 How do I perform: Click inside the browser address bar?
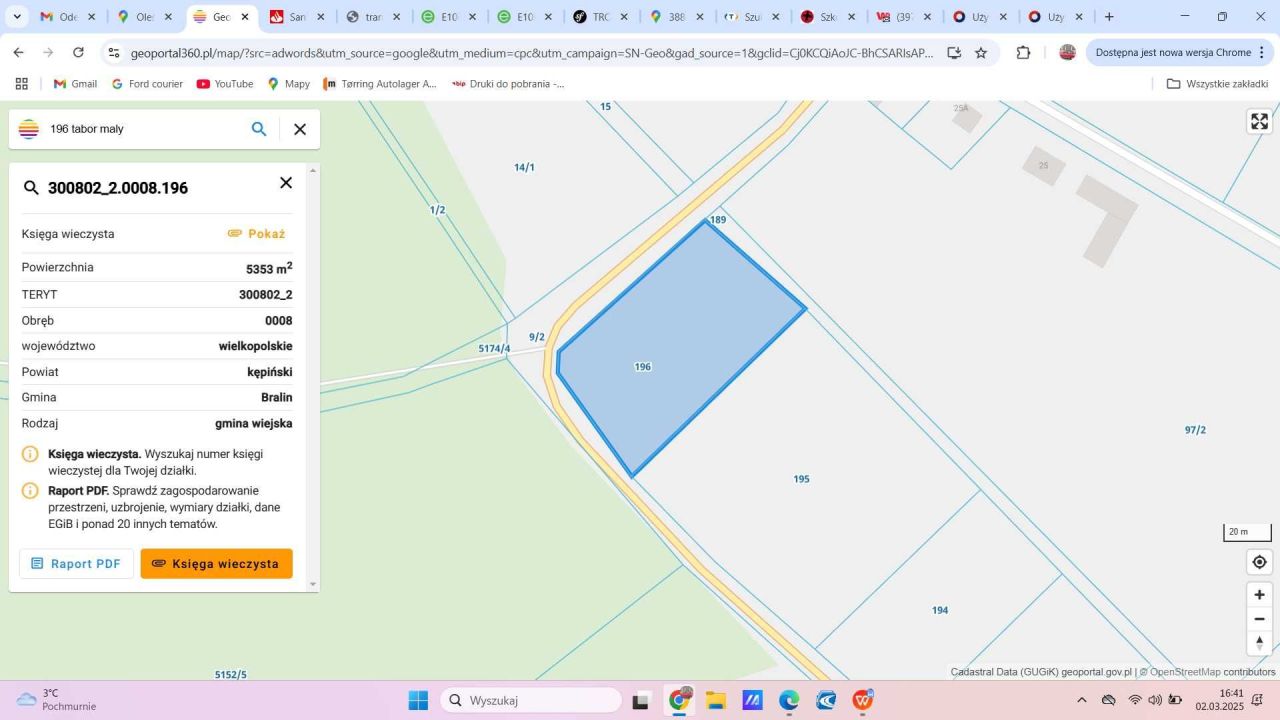(x=500, y=52)
